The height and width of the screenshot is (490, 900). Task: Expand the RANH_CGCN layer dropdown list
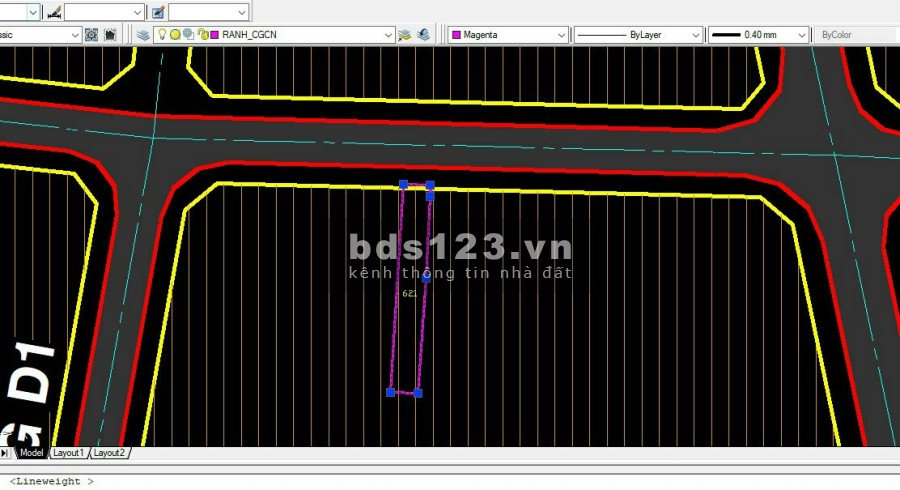pyautogui.click(x=388, y=35)
